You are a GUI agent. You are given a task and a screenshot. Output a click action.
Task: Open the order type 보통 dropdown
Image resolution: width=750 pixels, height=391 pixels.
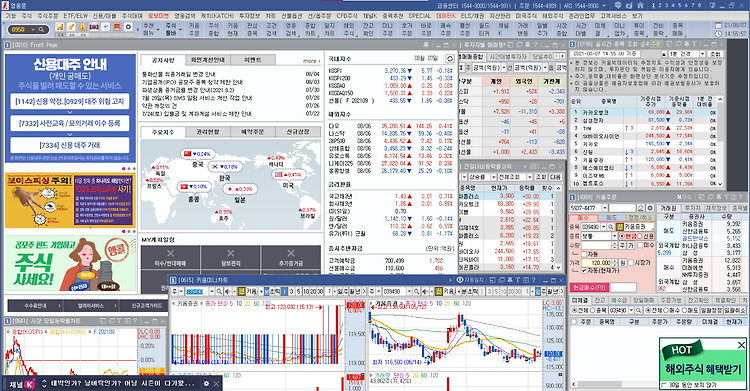point(615,236)
